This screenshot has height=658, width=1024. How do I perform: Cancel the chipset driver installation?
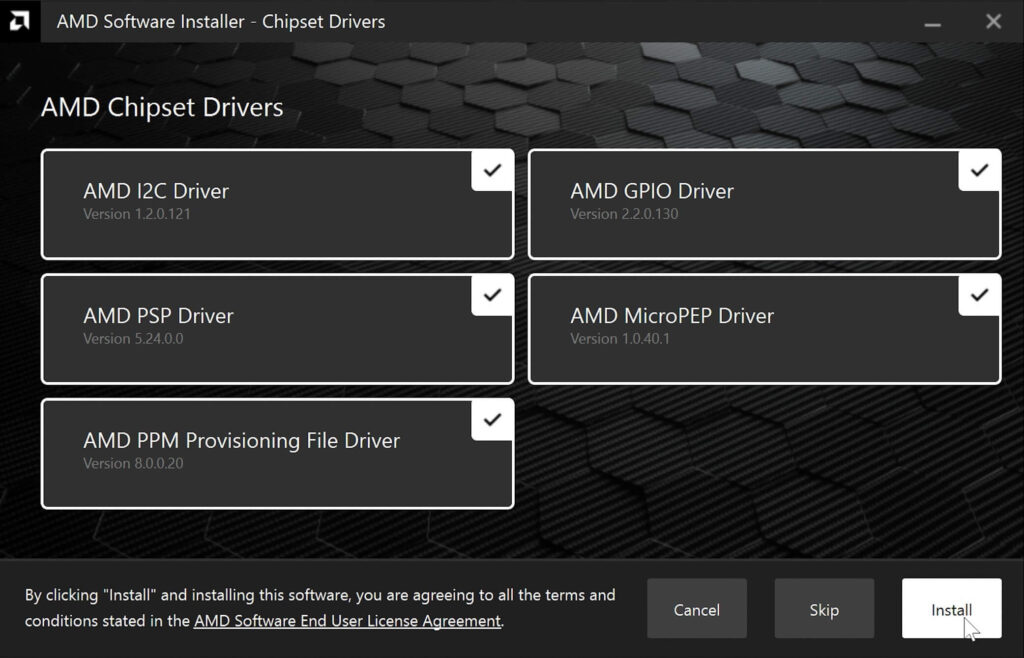tap(697, 608)
